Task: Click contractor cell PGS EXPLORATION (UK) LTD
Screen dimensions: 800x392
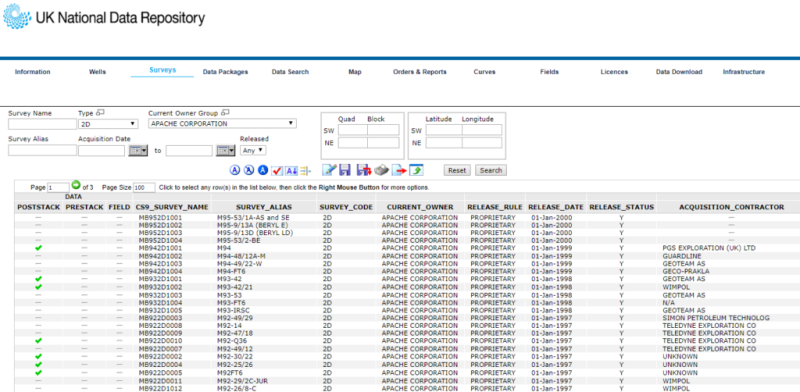Action: pyautogui.click(x=709, y=248)
